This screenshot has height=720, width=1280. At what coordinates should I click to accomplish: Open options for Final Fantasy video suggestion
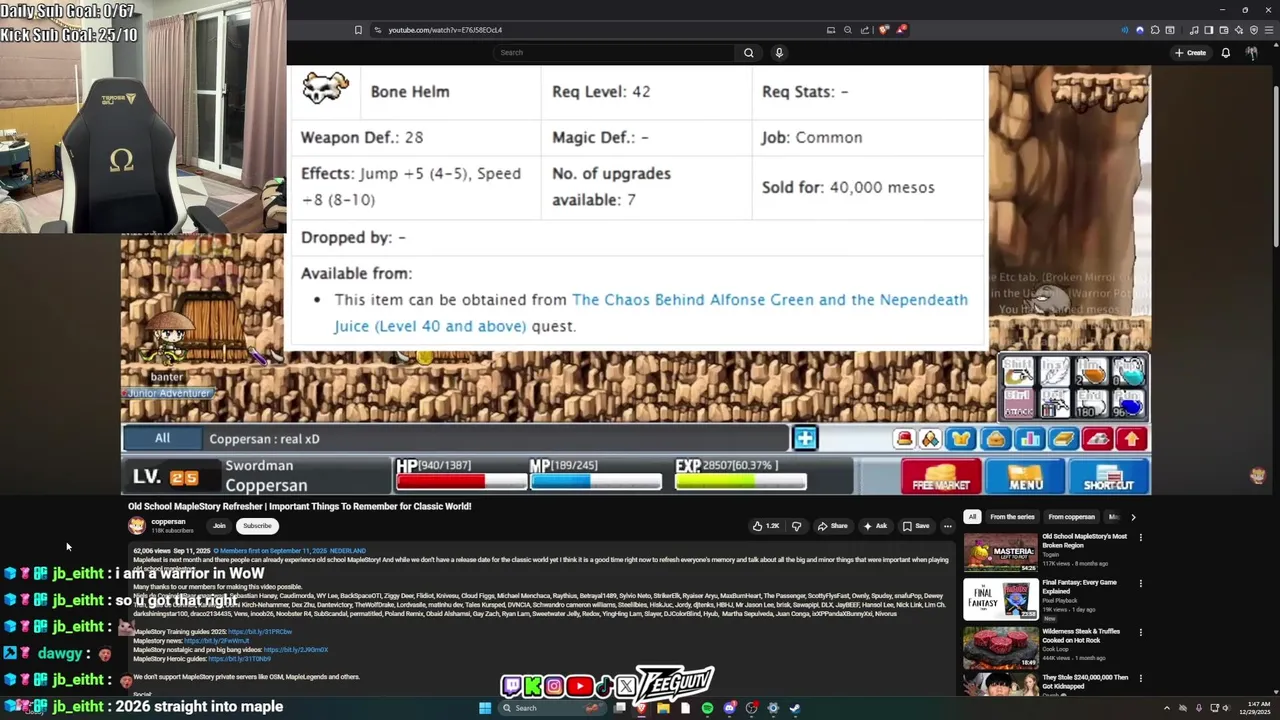1140,583
